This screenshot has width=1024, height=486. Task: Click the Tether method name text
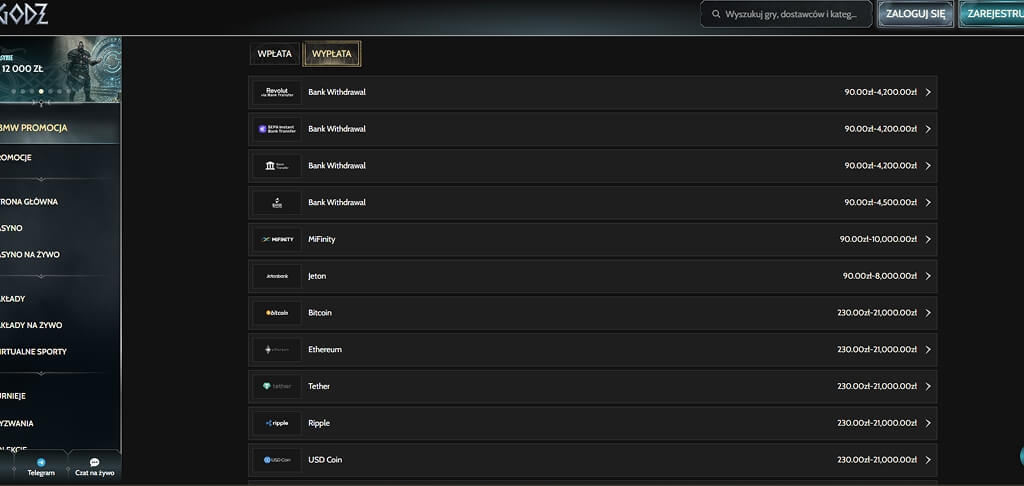coord(319,387)
